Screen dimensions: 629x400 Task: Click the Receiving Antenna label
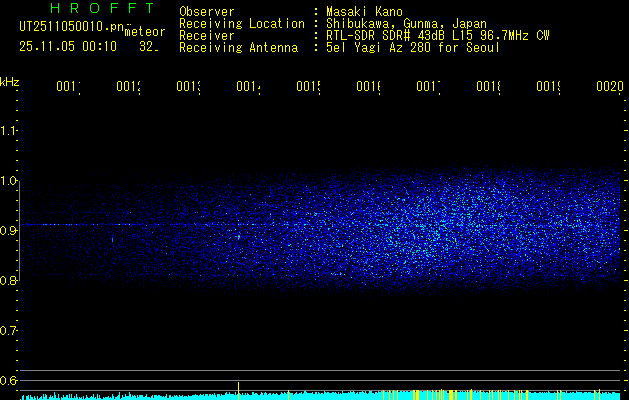(x=239, y=48)
